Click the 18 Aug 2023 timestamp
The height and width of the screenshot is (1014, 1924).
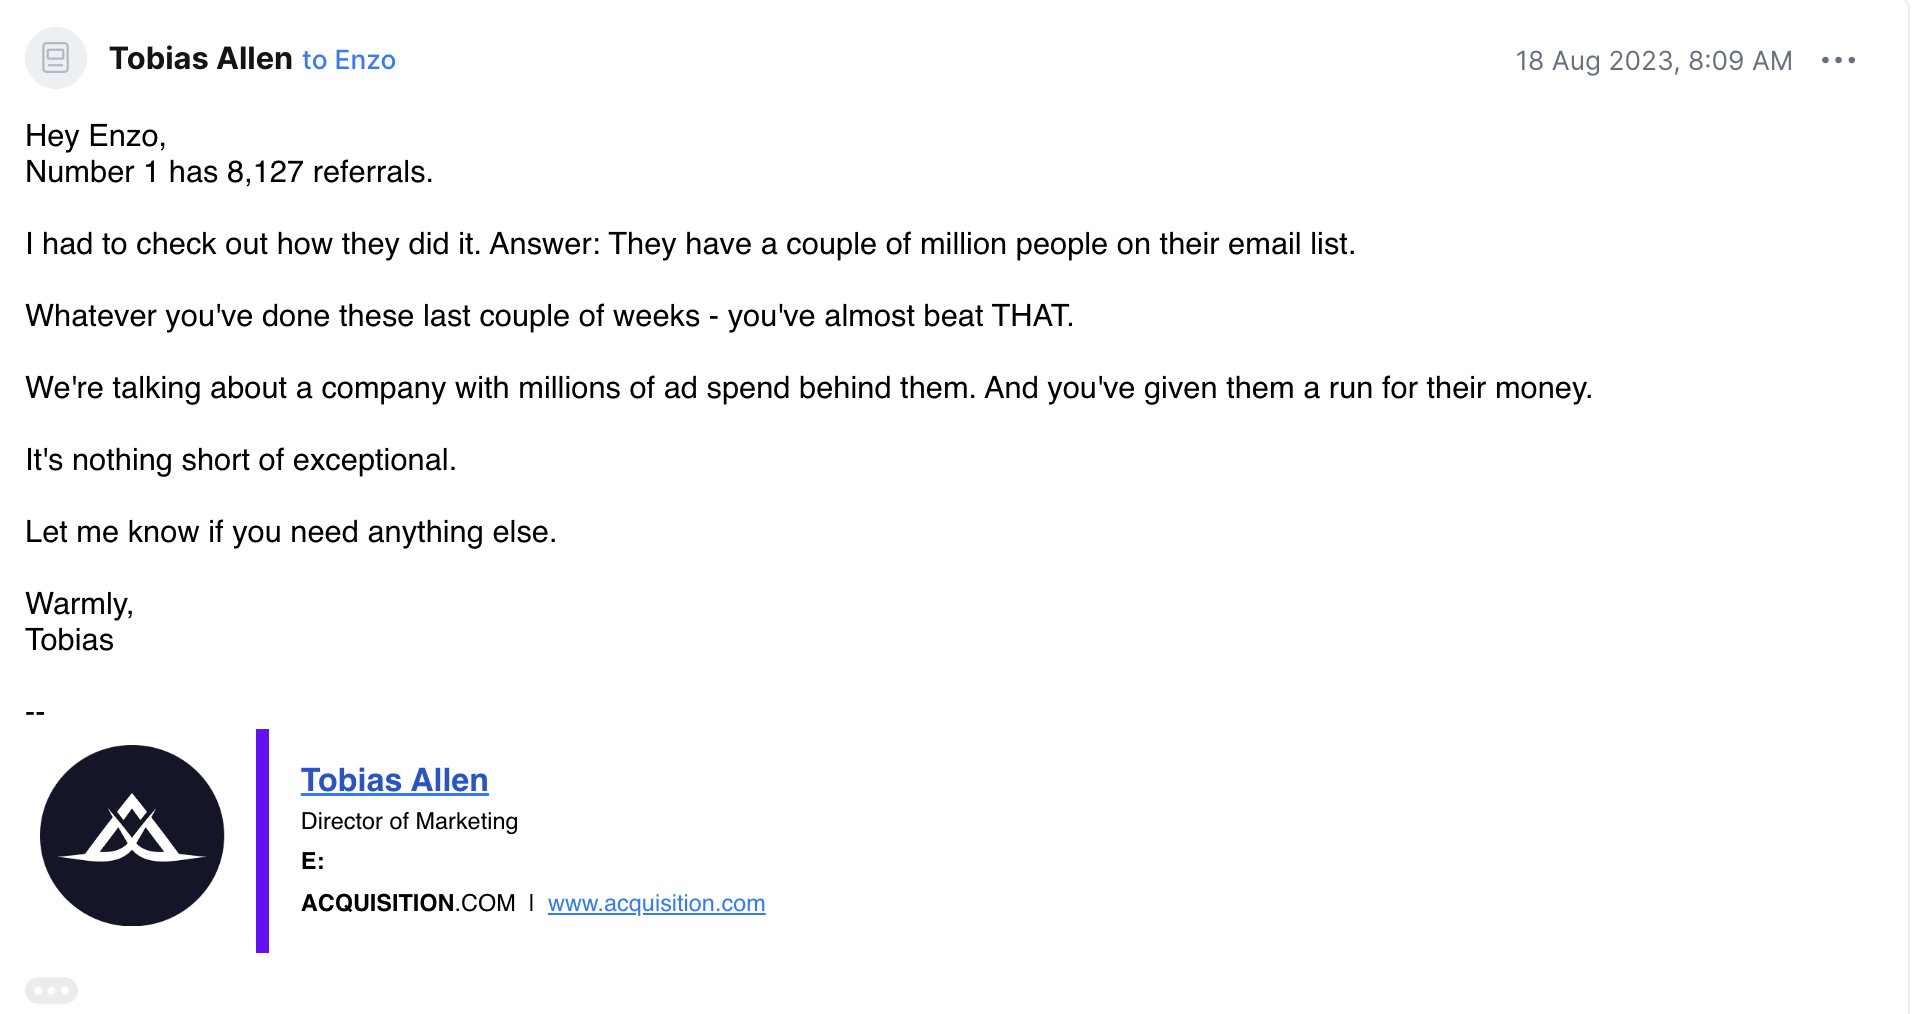click(x=1654, y=61)
